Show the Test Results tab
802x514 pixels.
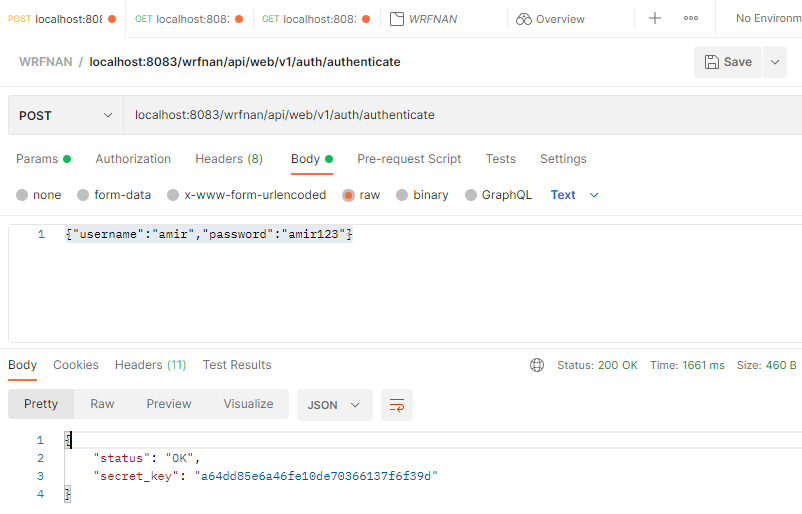237,365
